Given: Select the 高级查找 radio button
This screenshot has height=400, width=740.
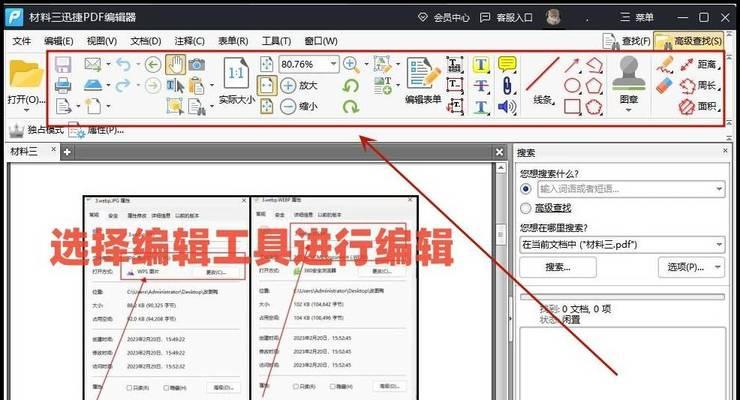Looking at the screenshot, I should pyautogui.click(x=526, y=208).
